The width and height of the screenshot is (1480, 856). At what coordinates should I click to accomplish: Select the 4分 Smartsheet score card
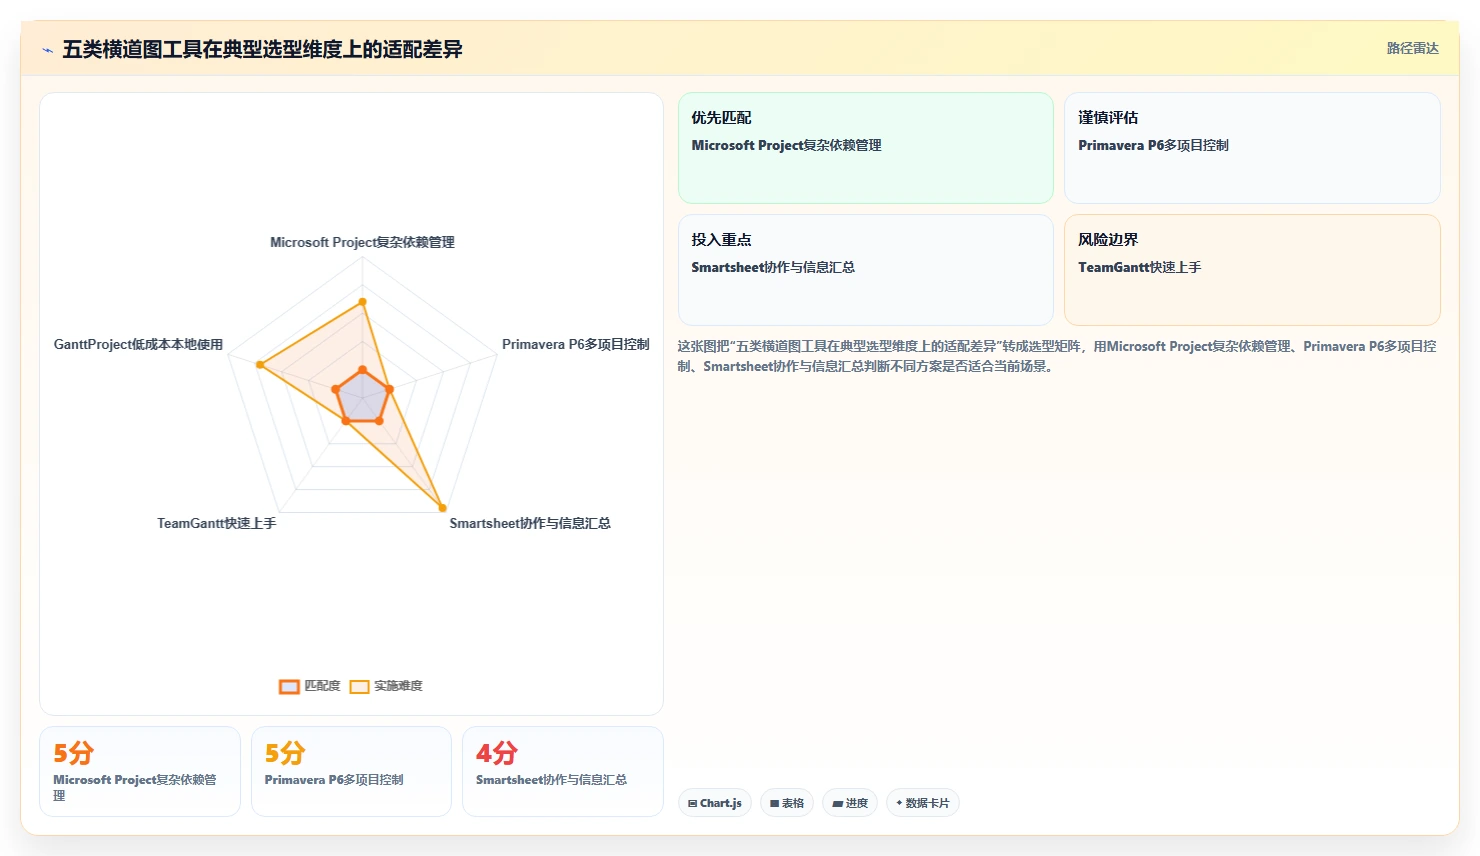(563, 771)
